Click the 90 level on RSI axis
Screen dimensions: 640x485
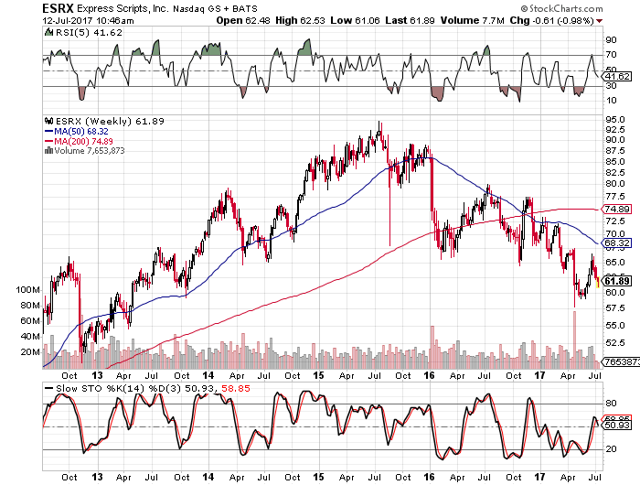tap(611, 40)
